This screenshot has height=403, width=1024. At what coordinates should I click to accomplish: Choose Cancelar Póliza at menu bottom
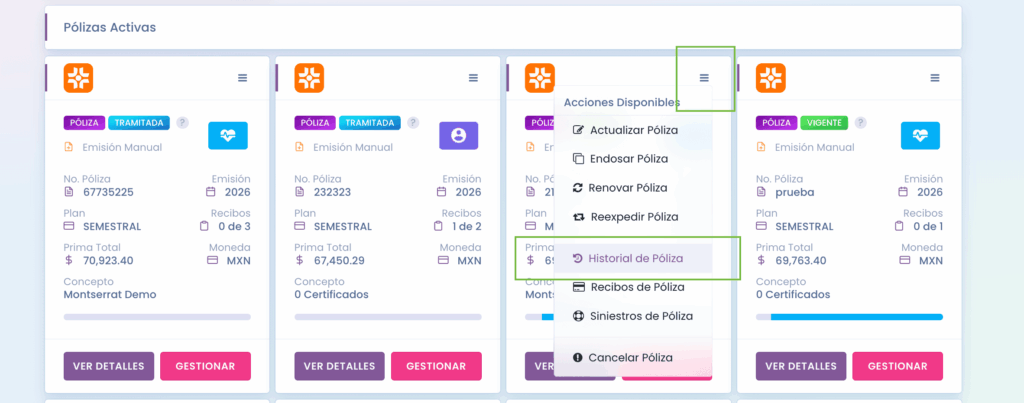633,357
